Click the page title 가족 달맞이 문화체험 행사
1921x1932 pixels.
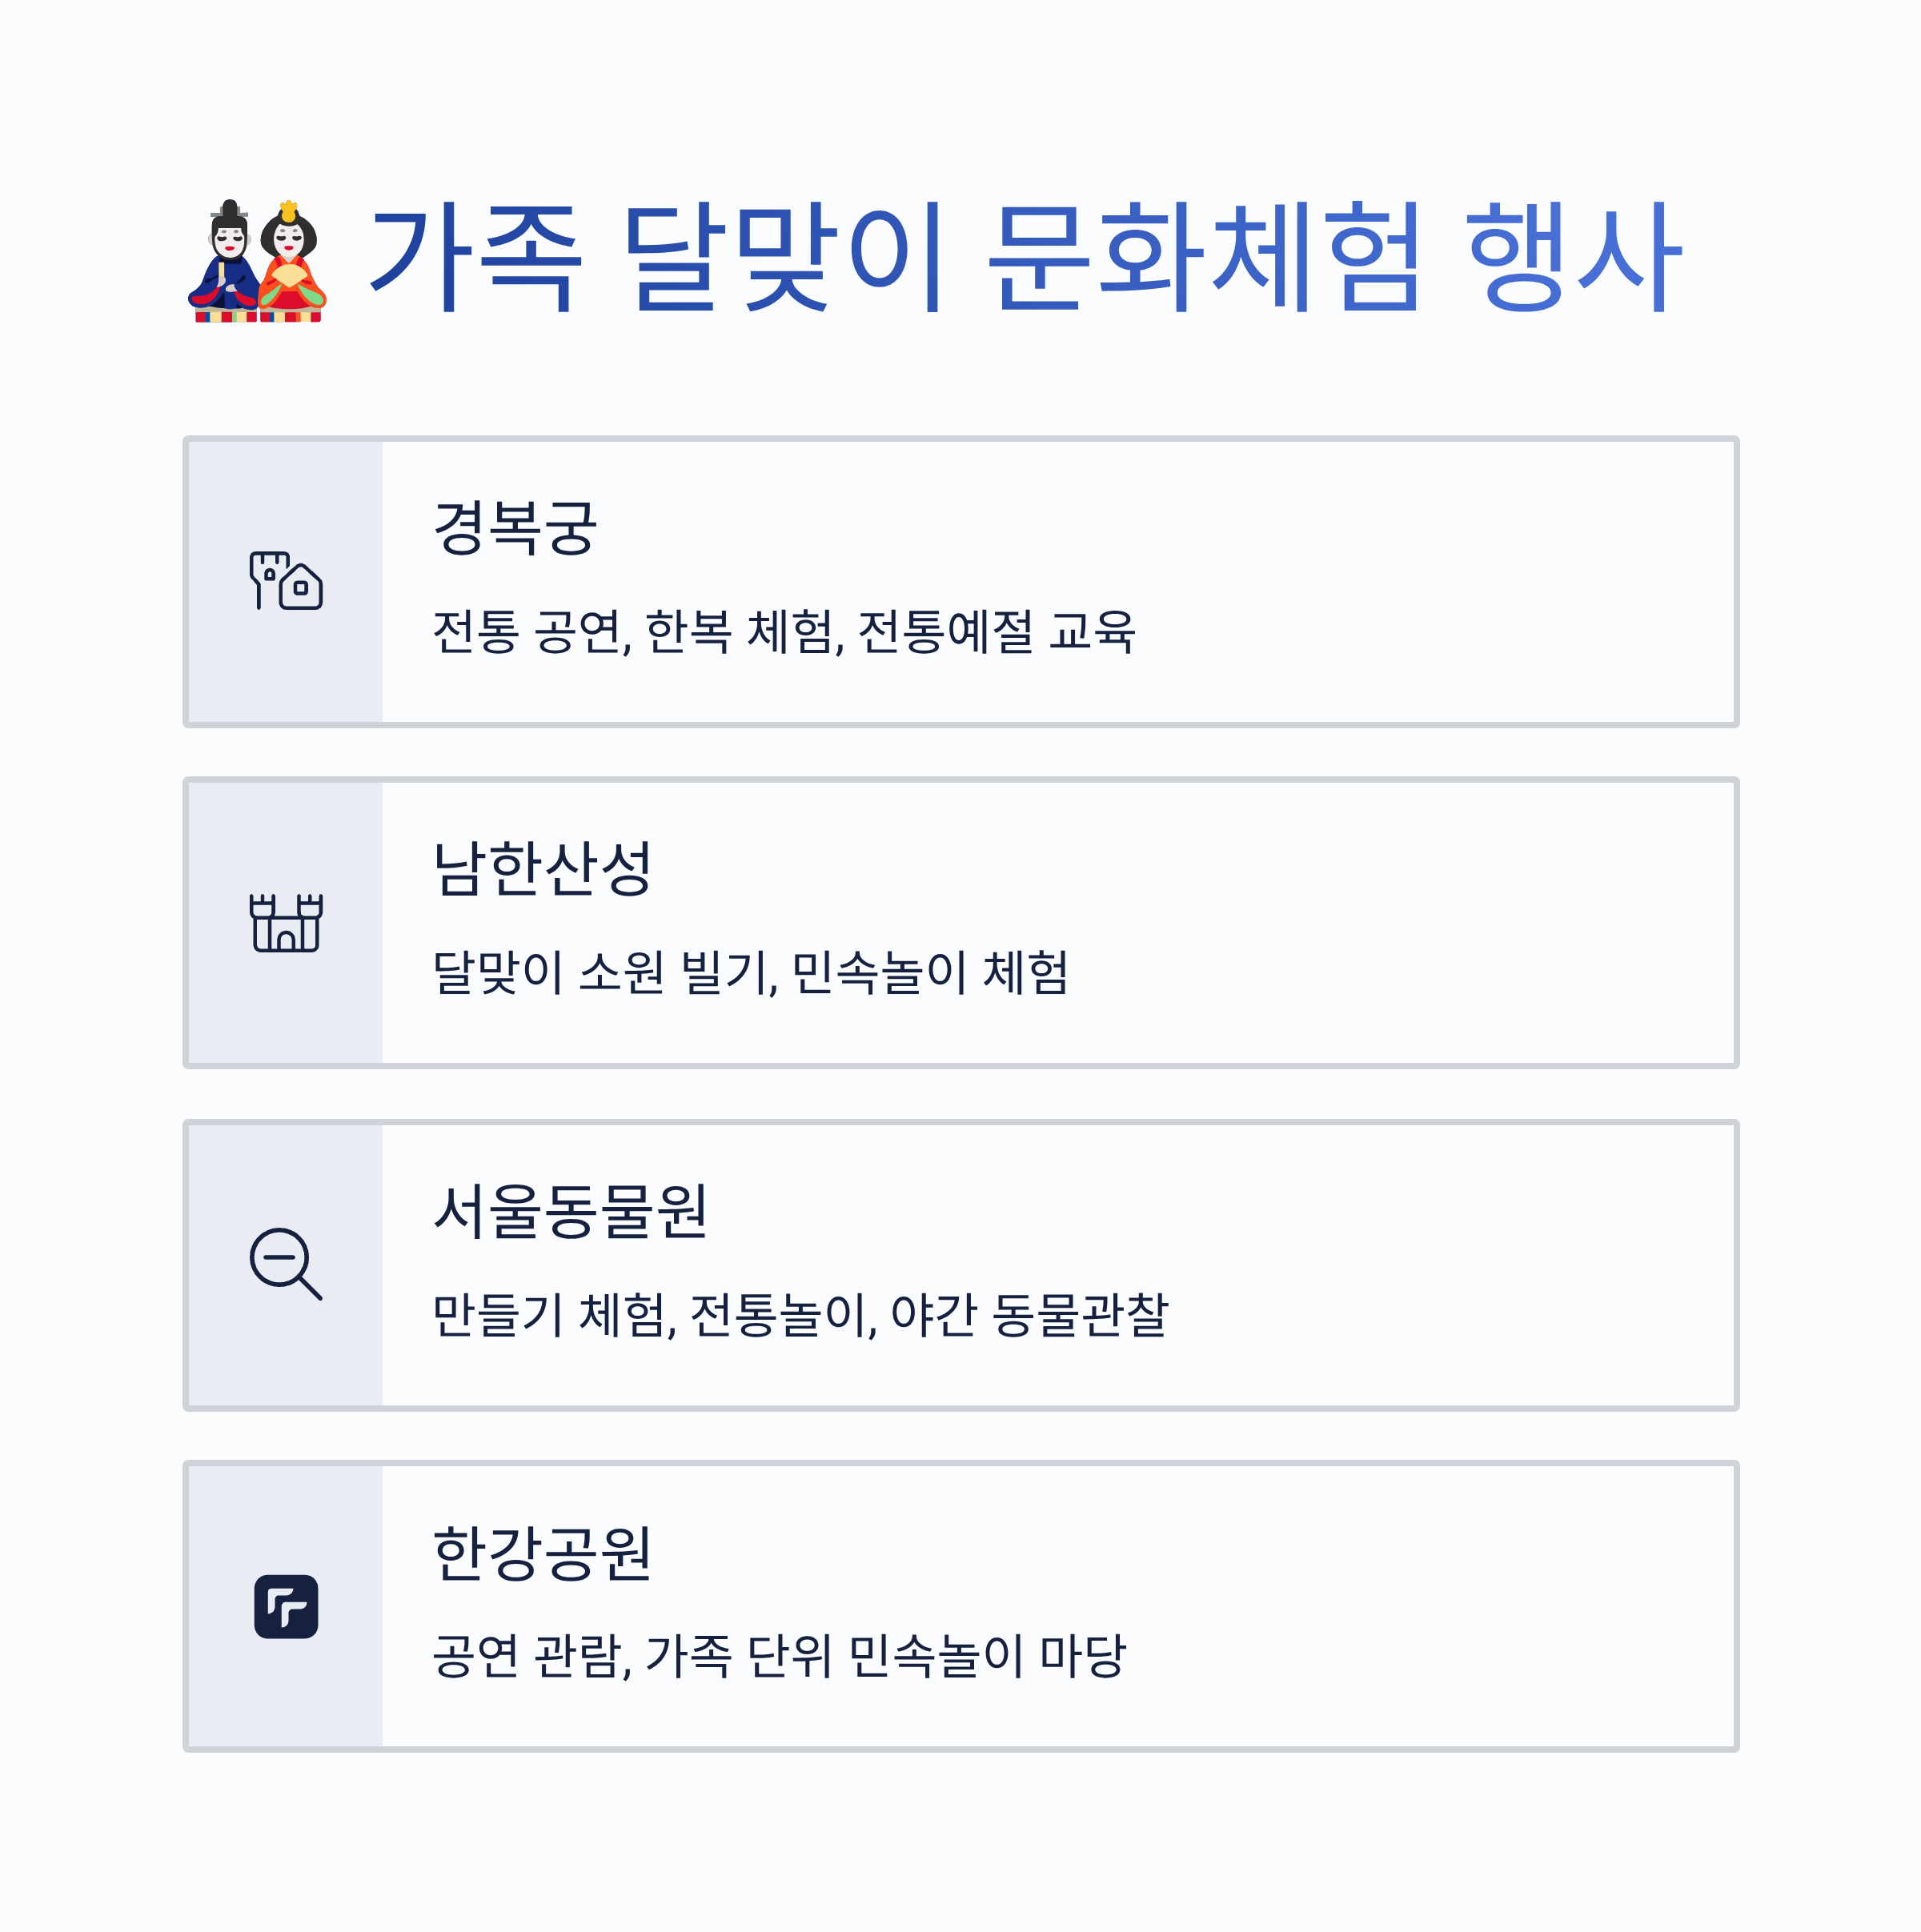(1027, 257)
